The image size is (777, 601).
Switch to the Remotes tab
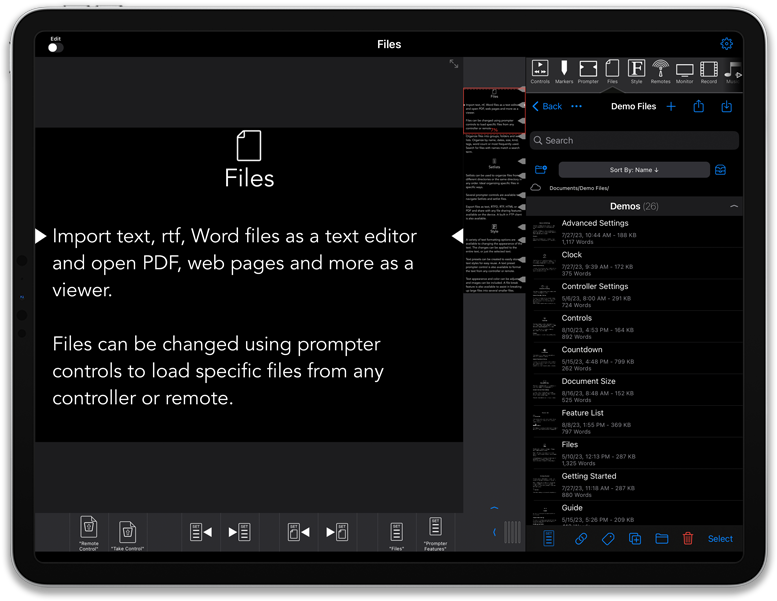(660, 71)
